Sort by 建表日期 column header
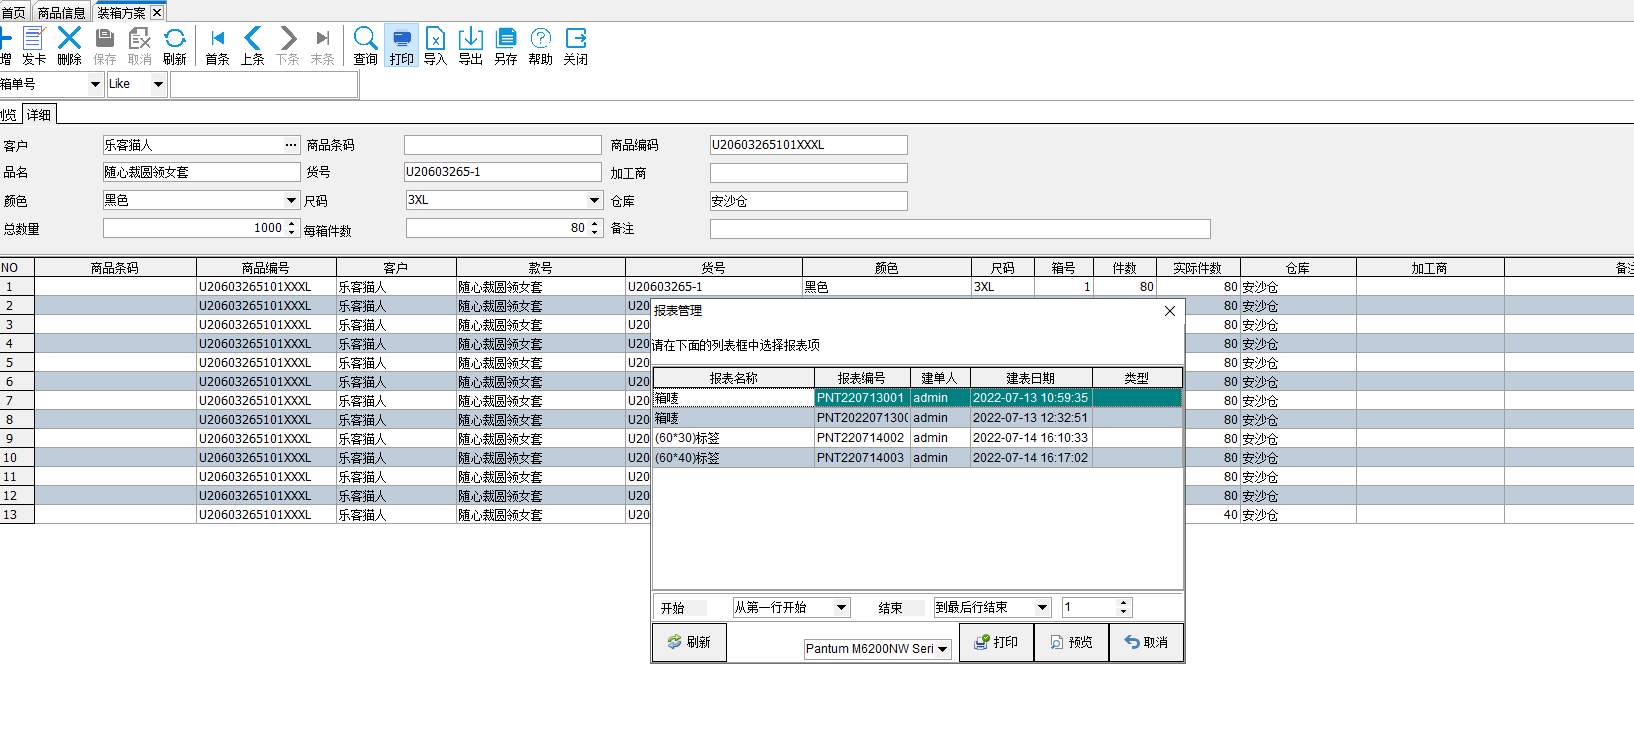1634x739 pixels. (1031, 378)
